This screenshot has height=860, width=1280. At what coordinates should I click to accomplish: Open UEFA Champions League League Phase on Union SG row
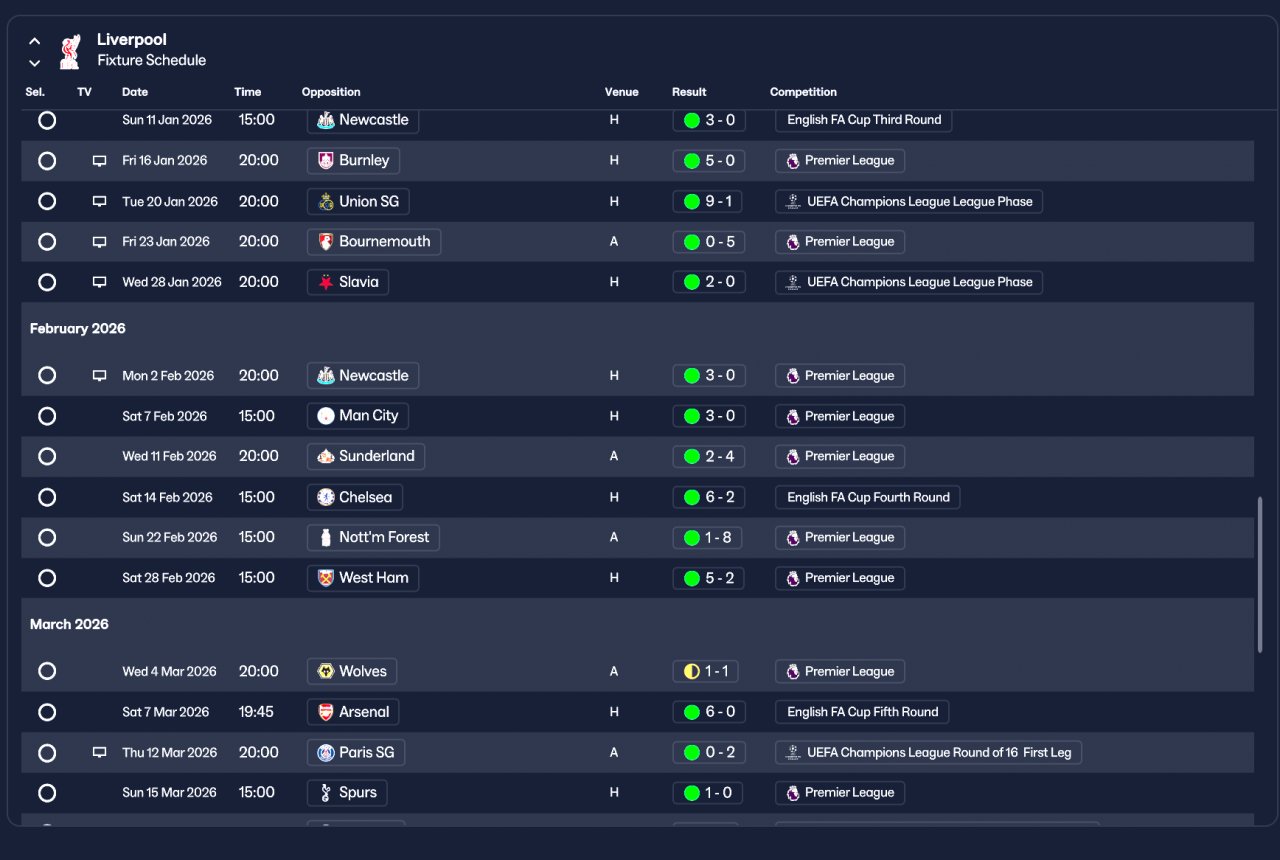pos(909,201)
